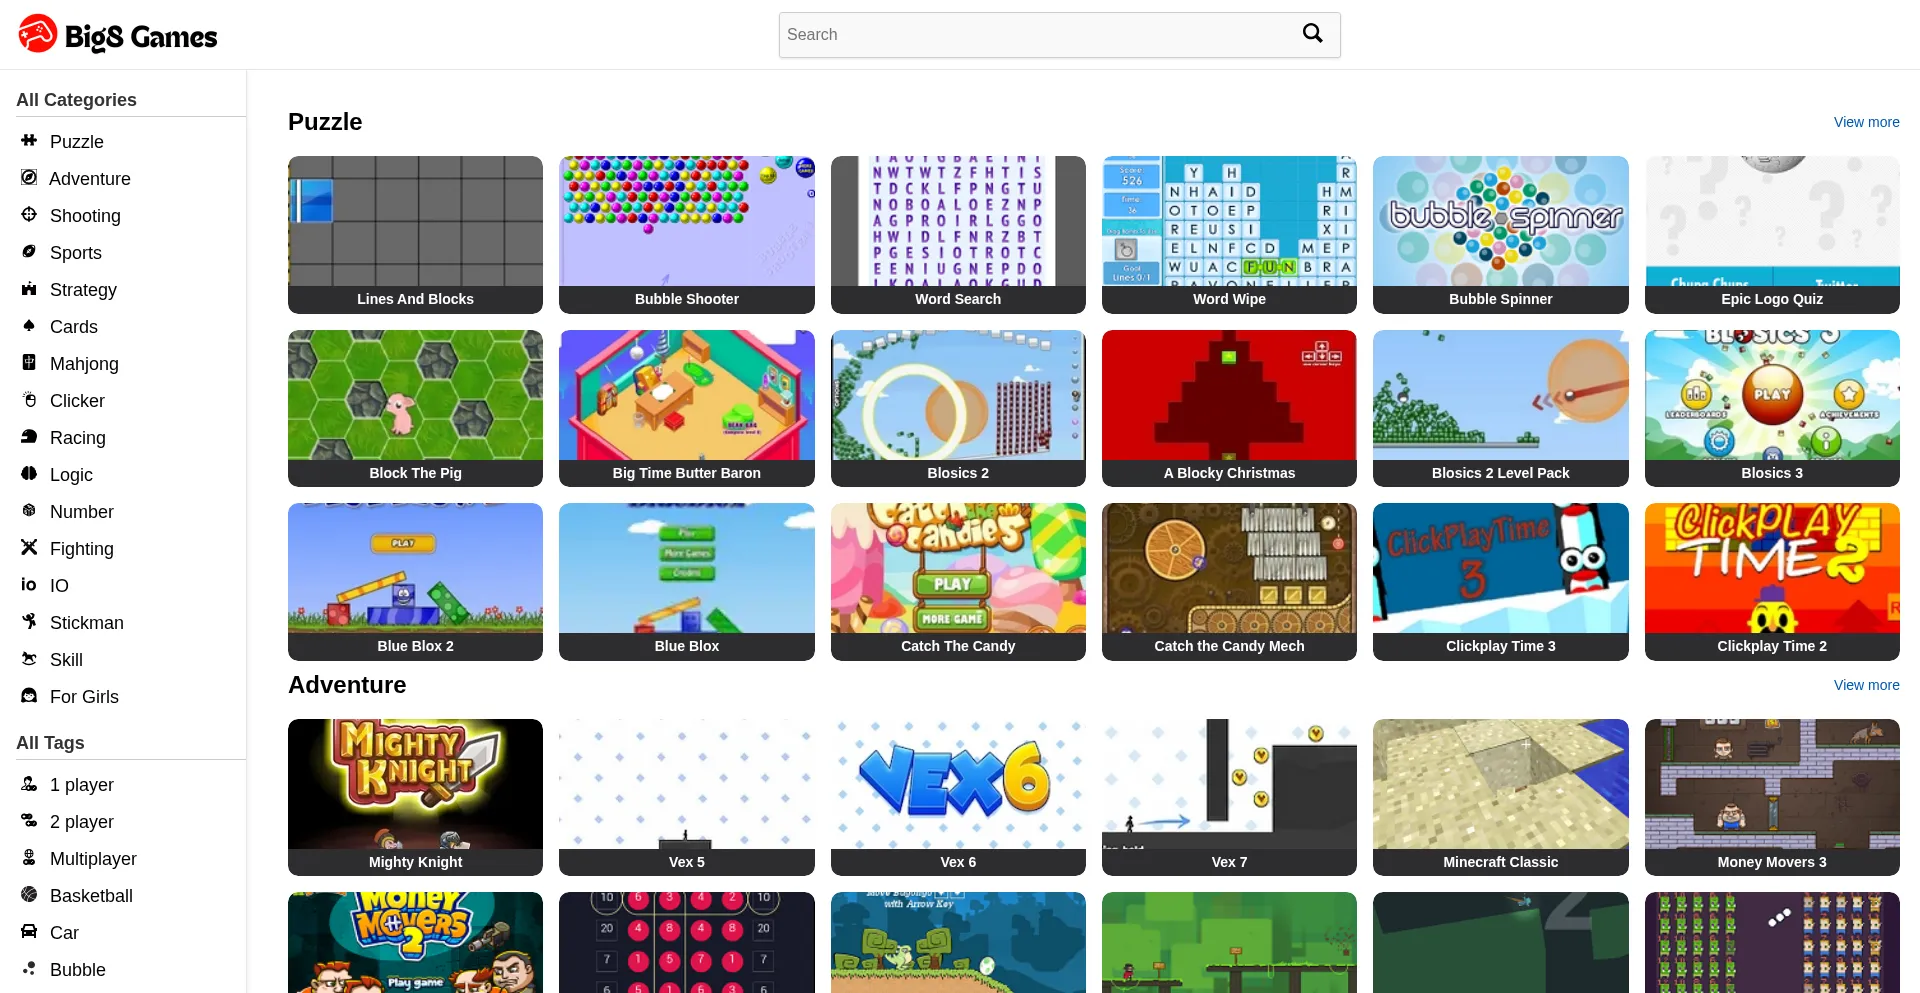1920x993 pixels.
Task: Click the 1 player tag icon
Action: 29,784
